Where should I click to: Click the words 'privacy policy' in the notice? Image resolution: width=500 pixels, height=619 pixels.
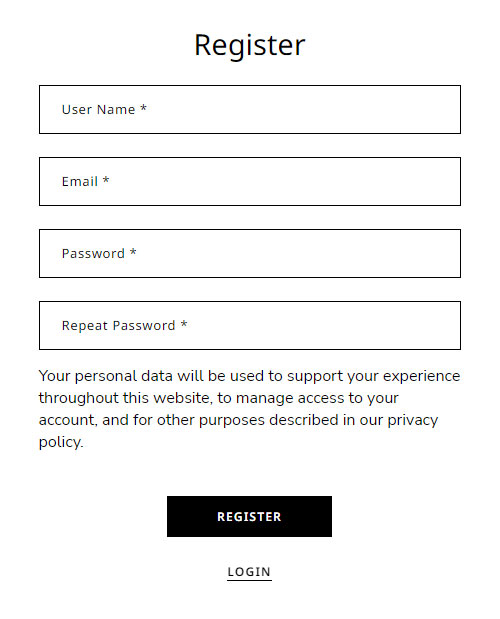pos(413,420)
